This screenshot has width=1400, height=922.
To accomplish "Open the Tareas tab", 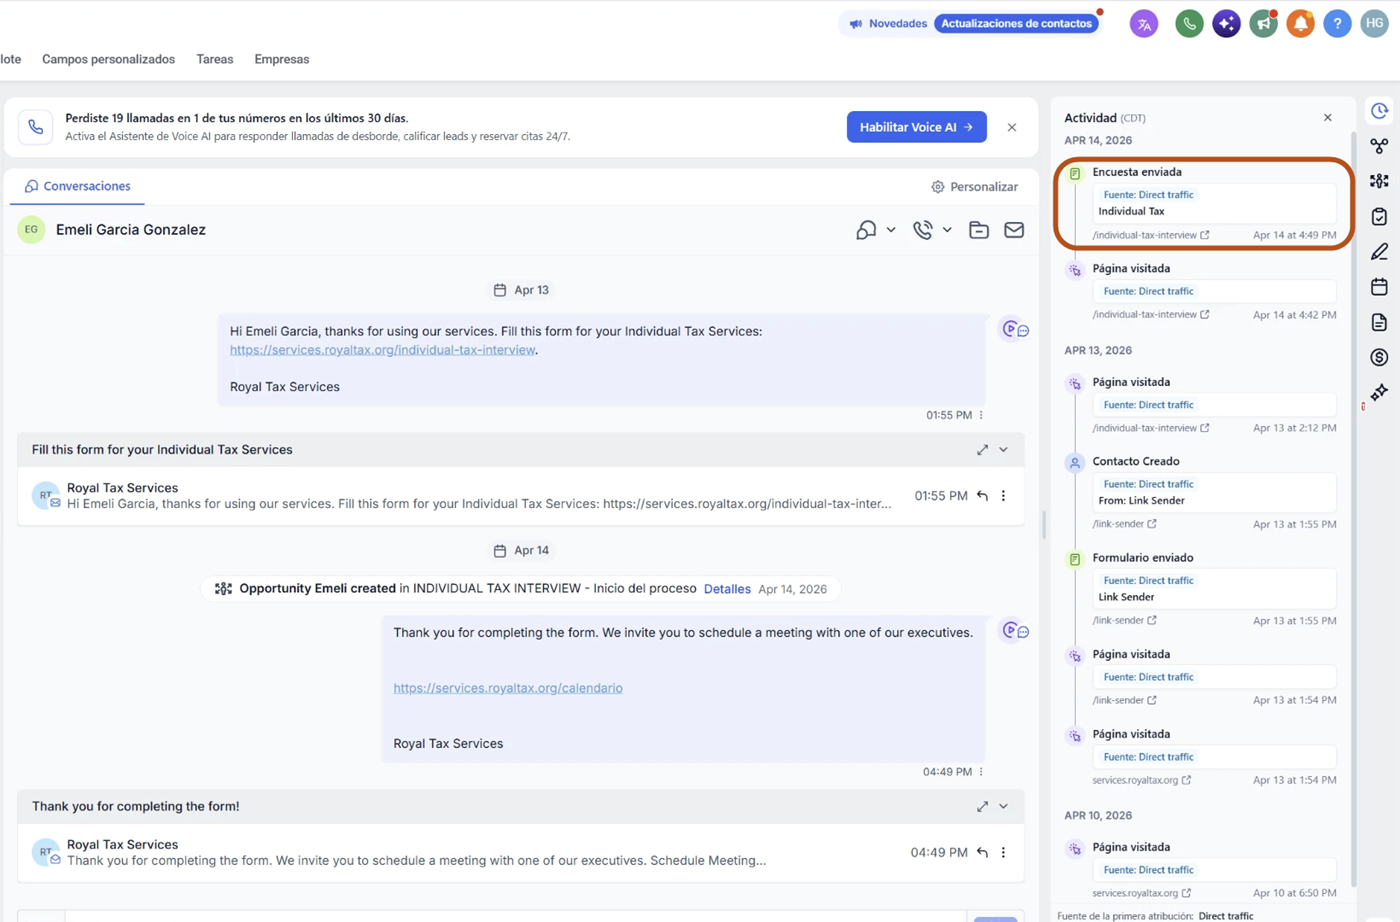I will click(x=215, y=59).
